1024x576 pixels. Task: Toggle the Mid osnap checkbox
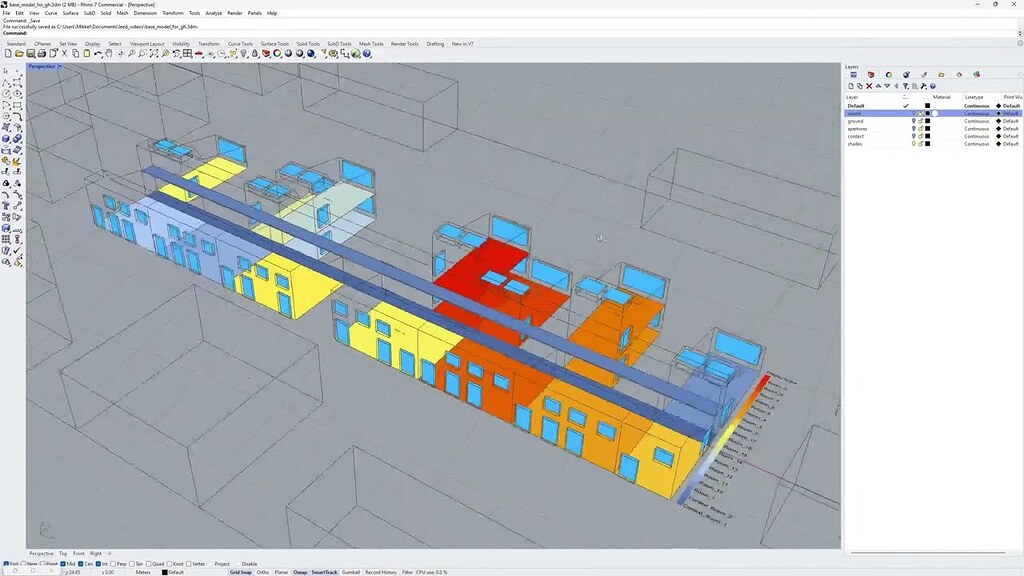(63, 564)
